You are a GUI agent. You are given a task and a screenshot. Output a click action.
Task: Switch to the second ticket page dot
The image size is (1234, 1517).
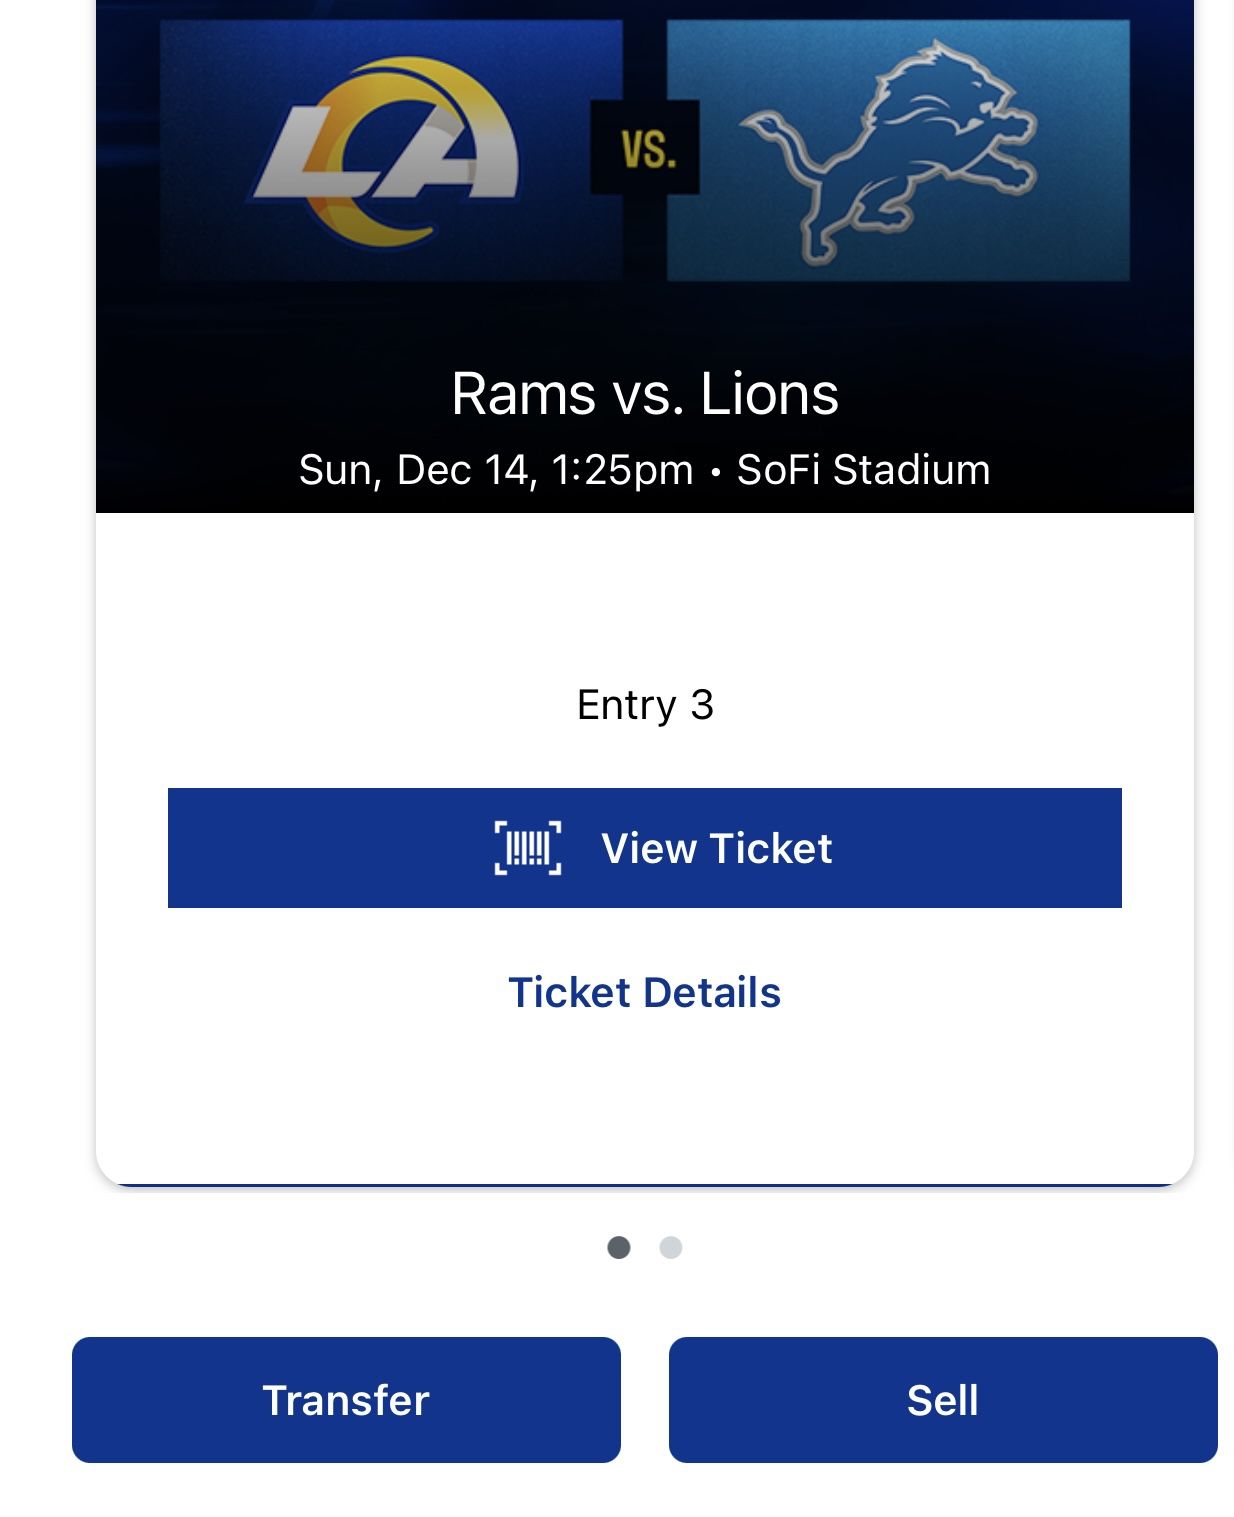(x=669, y=1247)
